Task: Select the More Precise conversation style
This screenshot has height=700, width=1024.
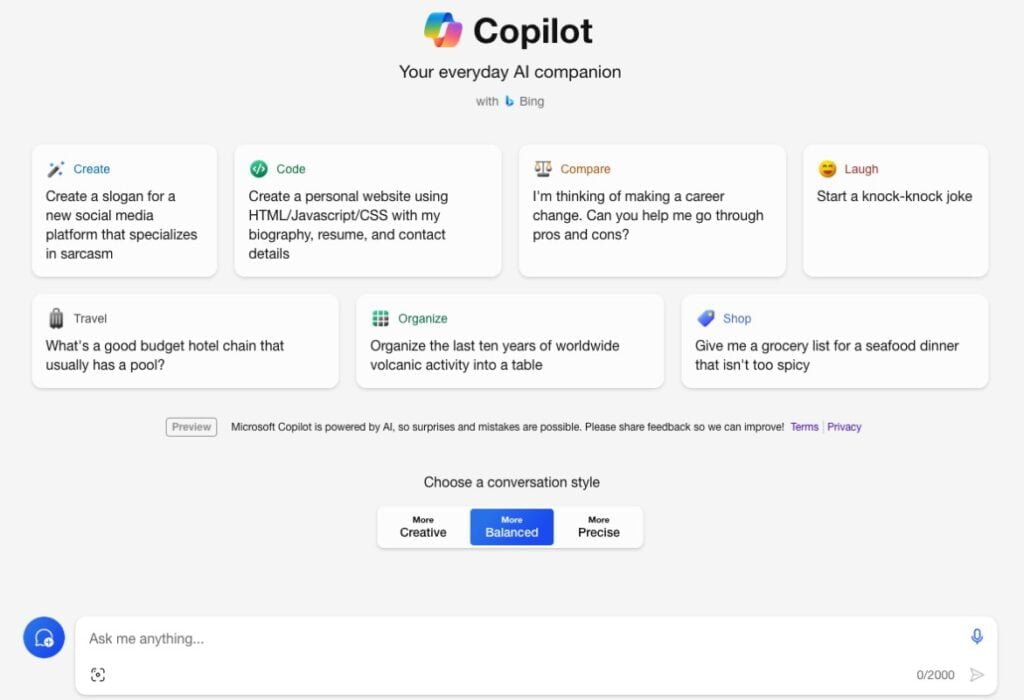Action: (x=599, y=527)
